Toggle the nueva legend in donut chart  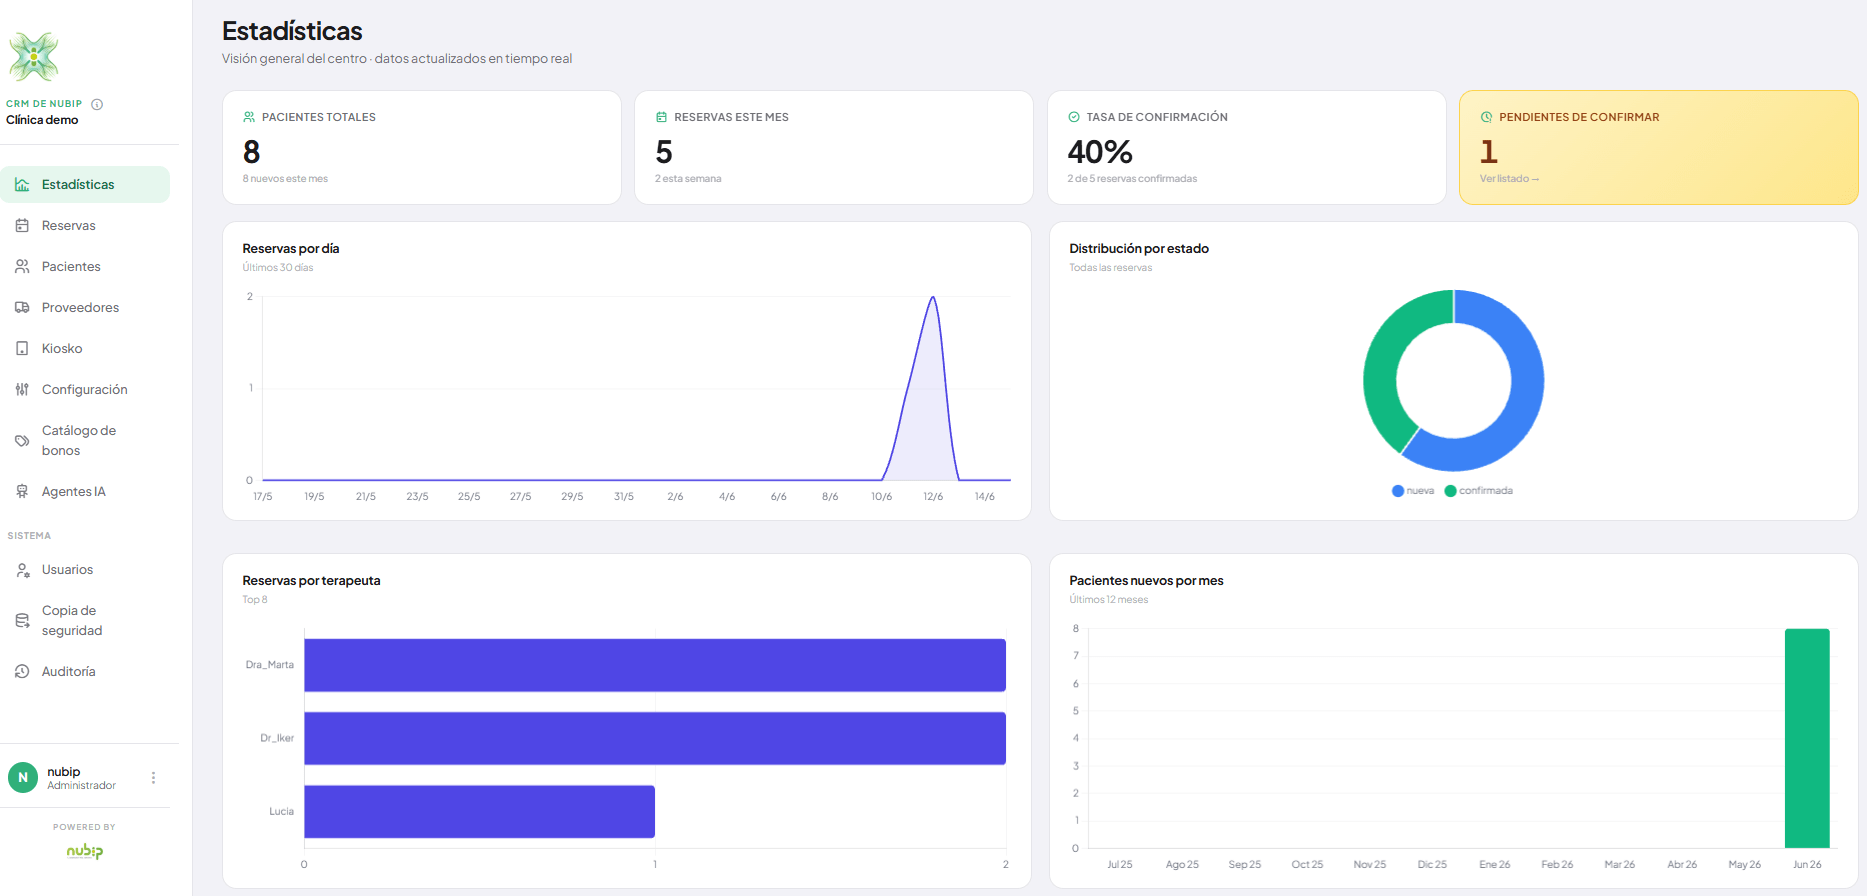tap(1413, 491)
